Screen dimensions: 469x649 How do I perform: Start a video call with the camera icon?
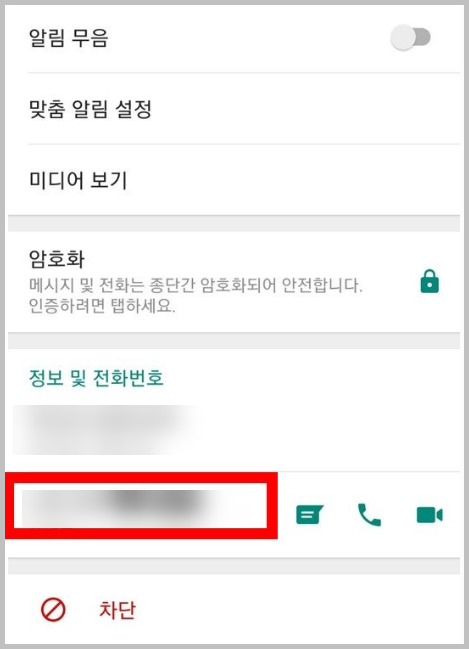(430, 515)
